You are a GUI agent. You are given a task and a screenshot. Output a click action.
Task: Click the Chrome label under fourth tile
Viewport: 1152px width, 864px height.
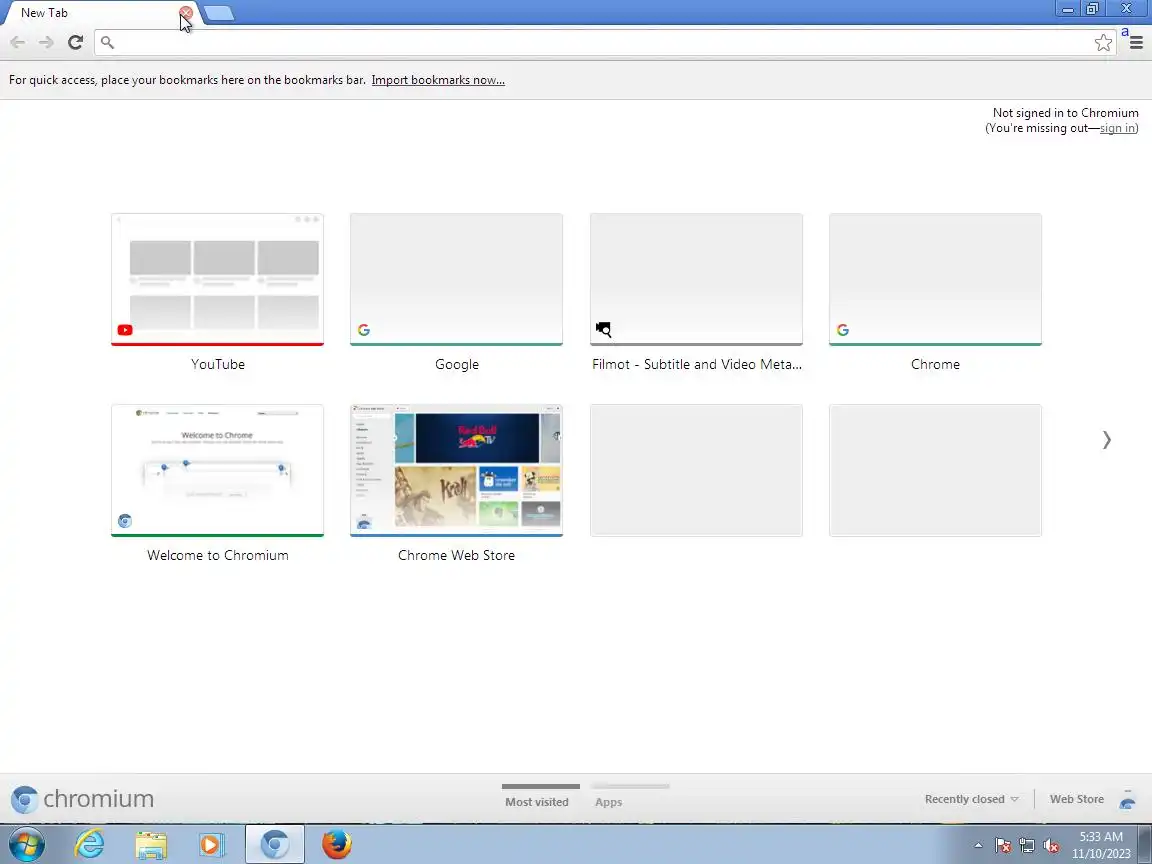[935, 364]
